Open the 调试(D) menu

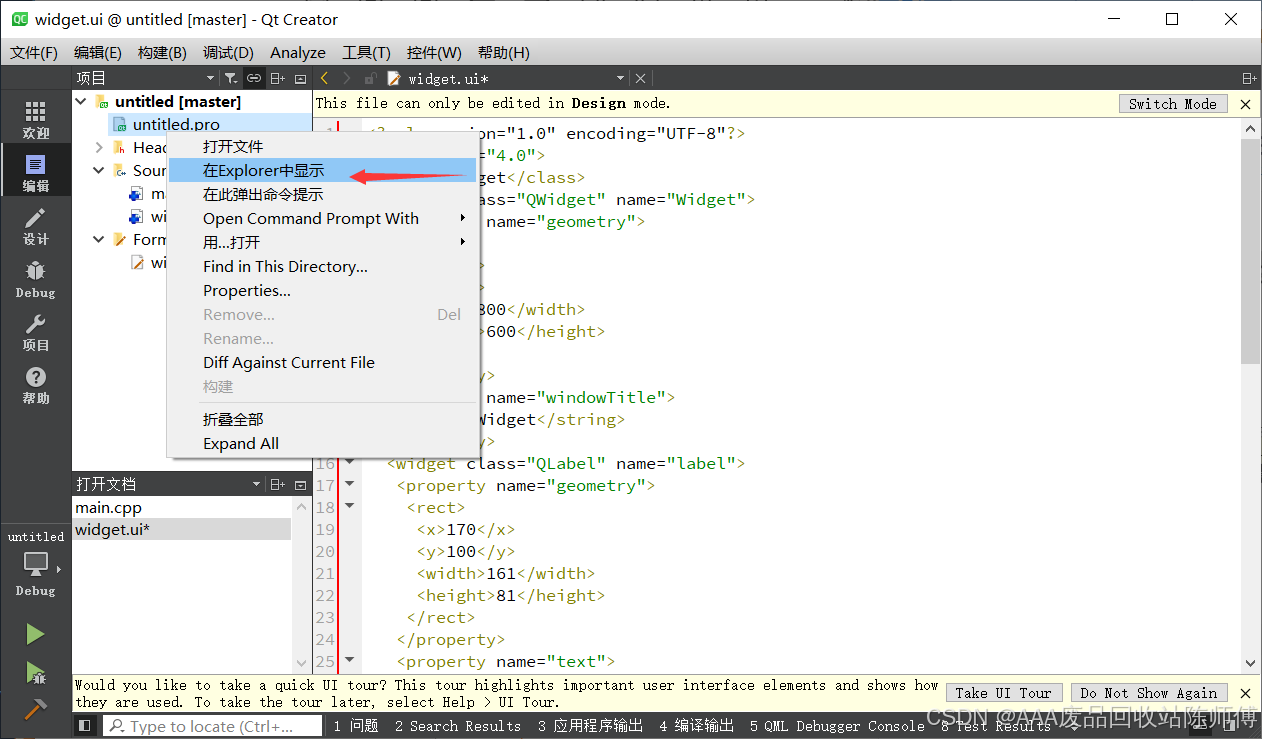tap(227, 52)
